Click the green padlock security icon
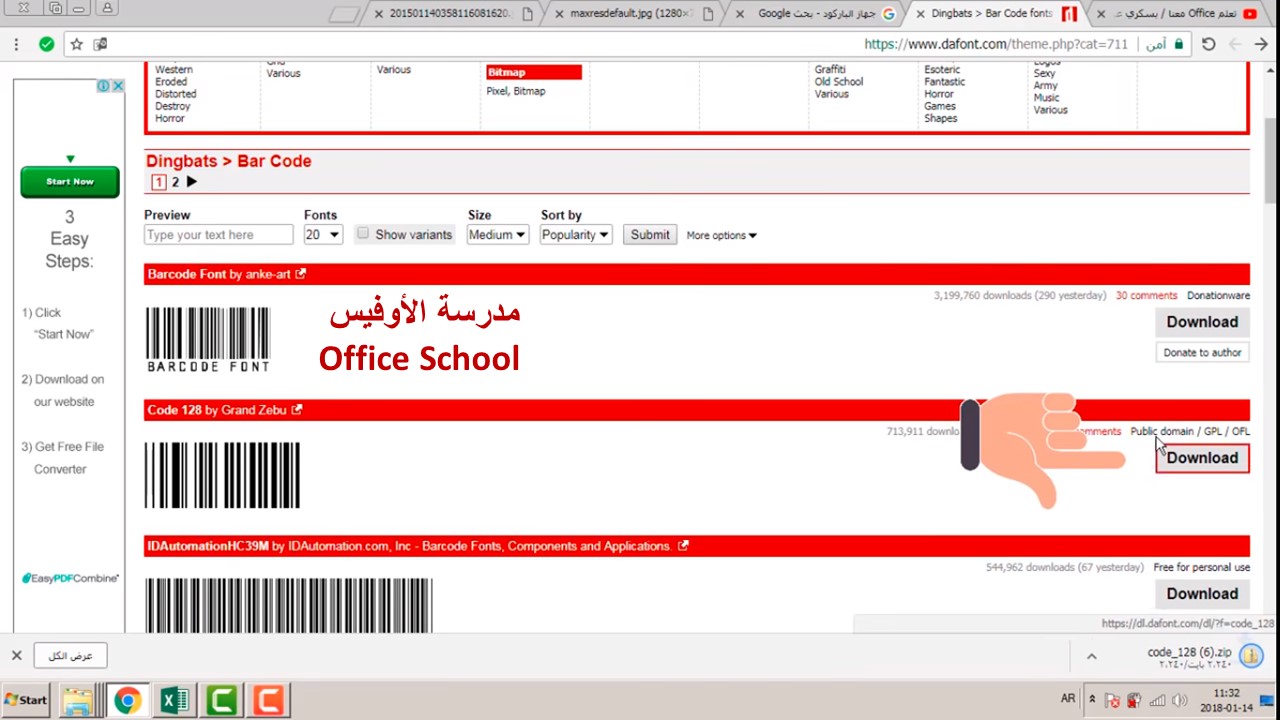Viewport: 1280px width, 720px height. pyautogui.click(x=1178, y=44)
